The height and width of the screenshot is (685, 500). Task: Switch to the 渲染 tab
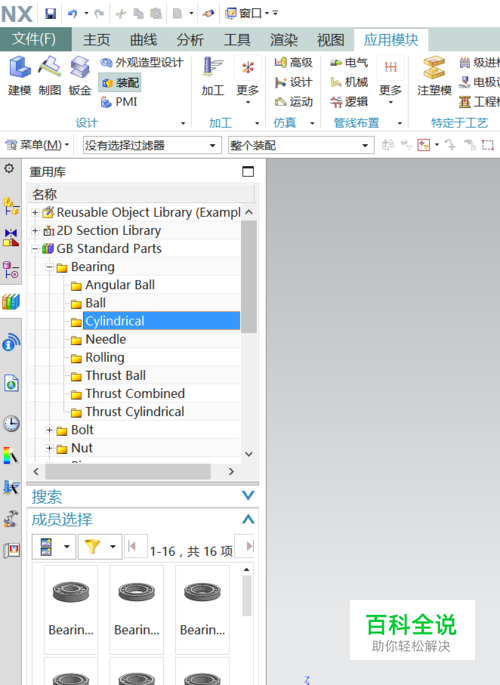pyautogui.click(x=284, y=40)
